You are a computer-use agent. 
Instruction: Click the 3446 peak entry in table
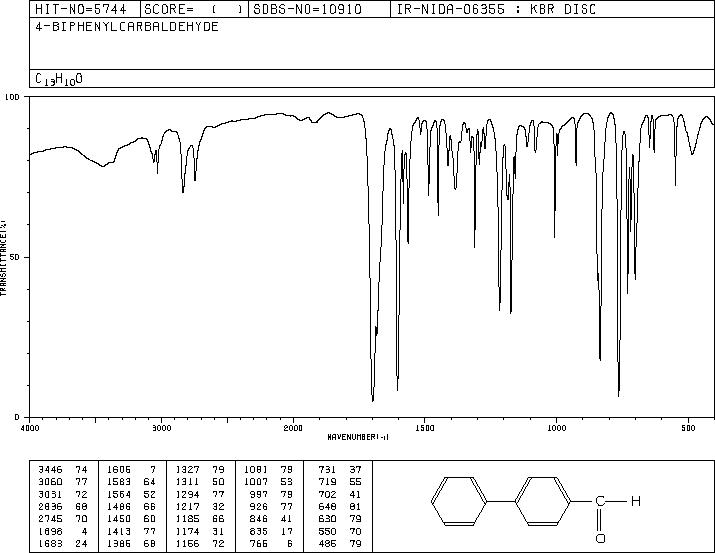(63, 469)
